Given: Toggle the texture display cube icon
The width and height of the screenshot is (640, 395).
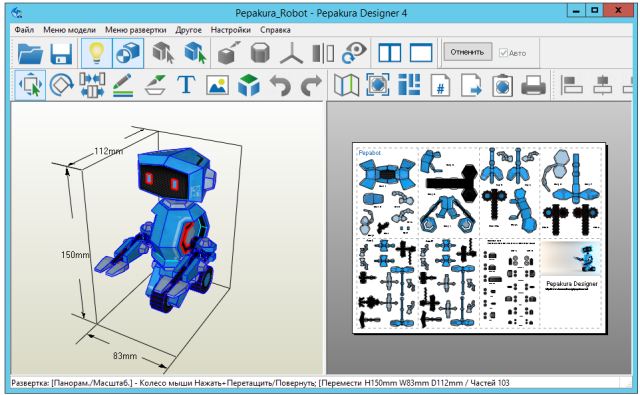Looking at the screenshot, I should coord(128,53).
